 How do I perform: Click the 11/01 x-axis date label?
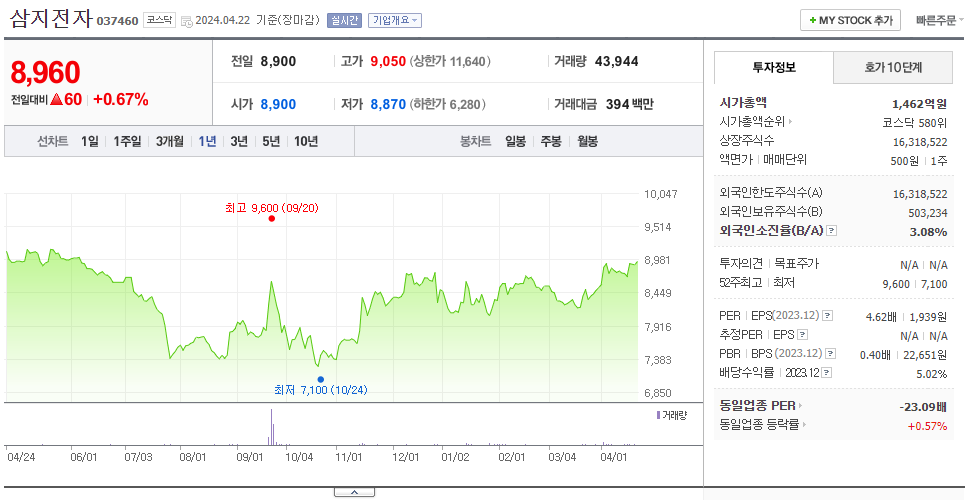point(348,457)
